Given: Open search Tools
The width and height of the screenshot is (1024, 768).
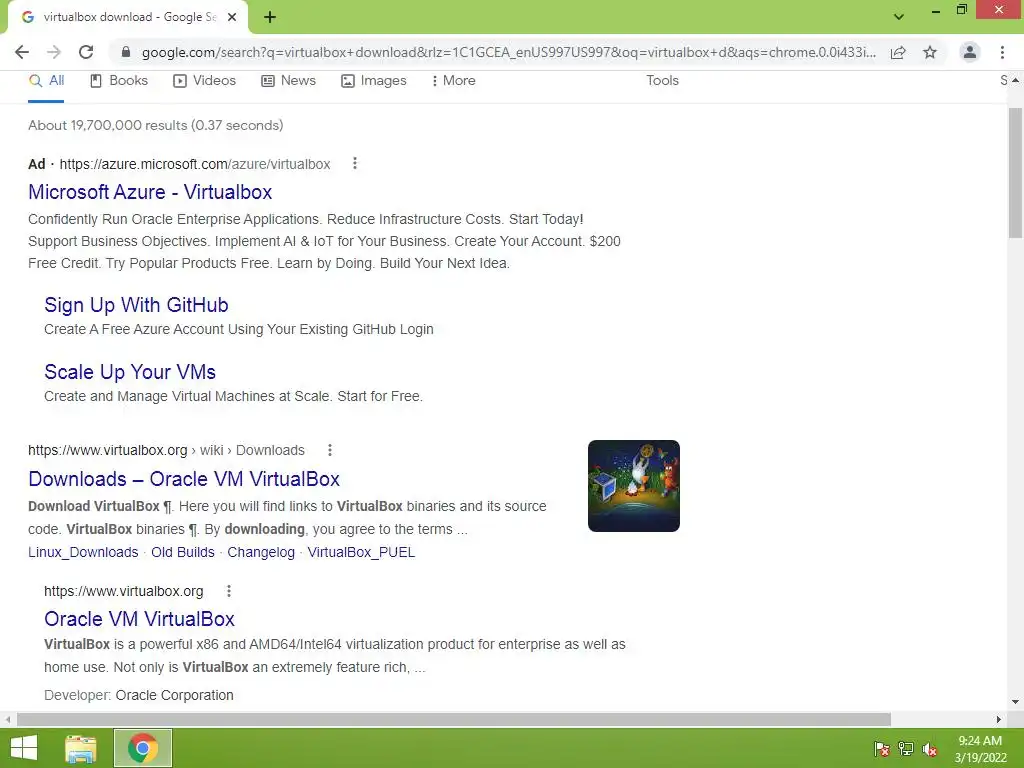Looking at the screenshot, I should click(x=662, y=80).
